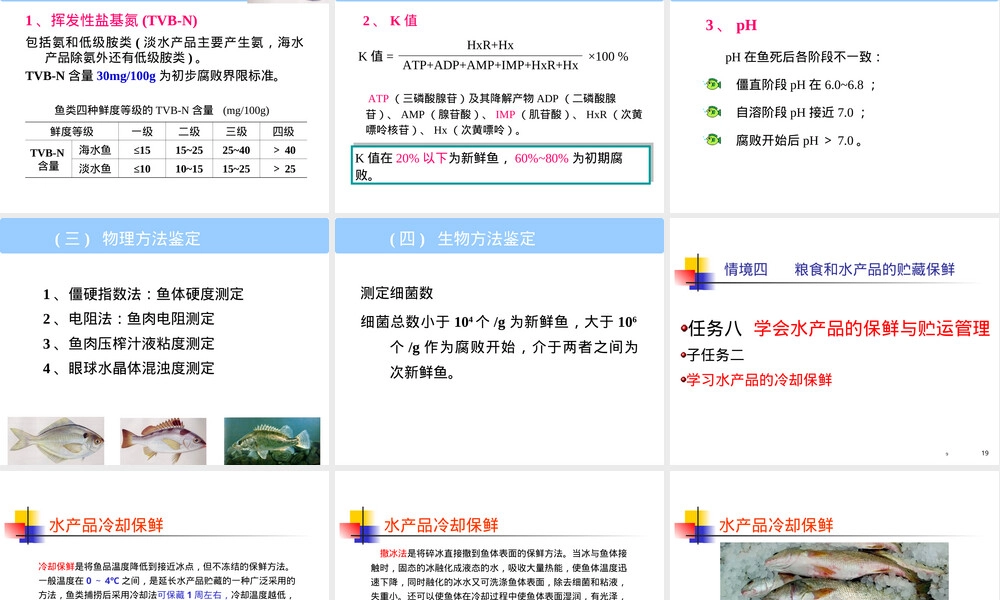Click list item 3、鱼肉压榨汁液粘度测定
This screenshot has height=600, width=1000.
click(x=128, y=344)
